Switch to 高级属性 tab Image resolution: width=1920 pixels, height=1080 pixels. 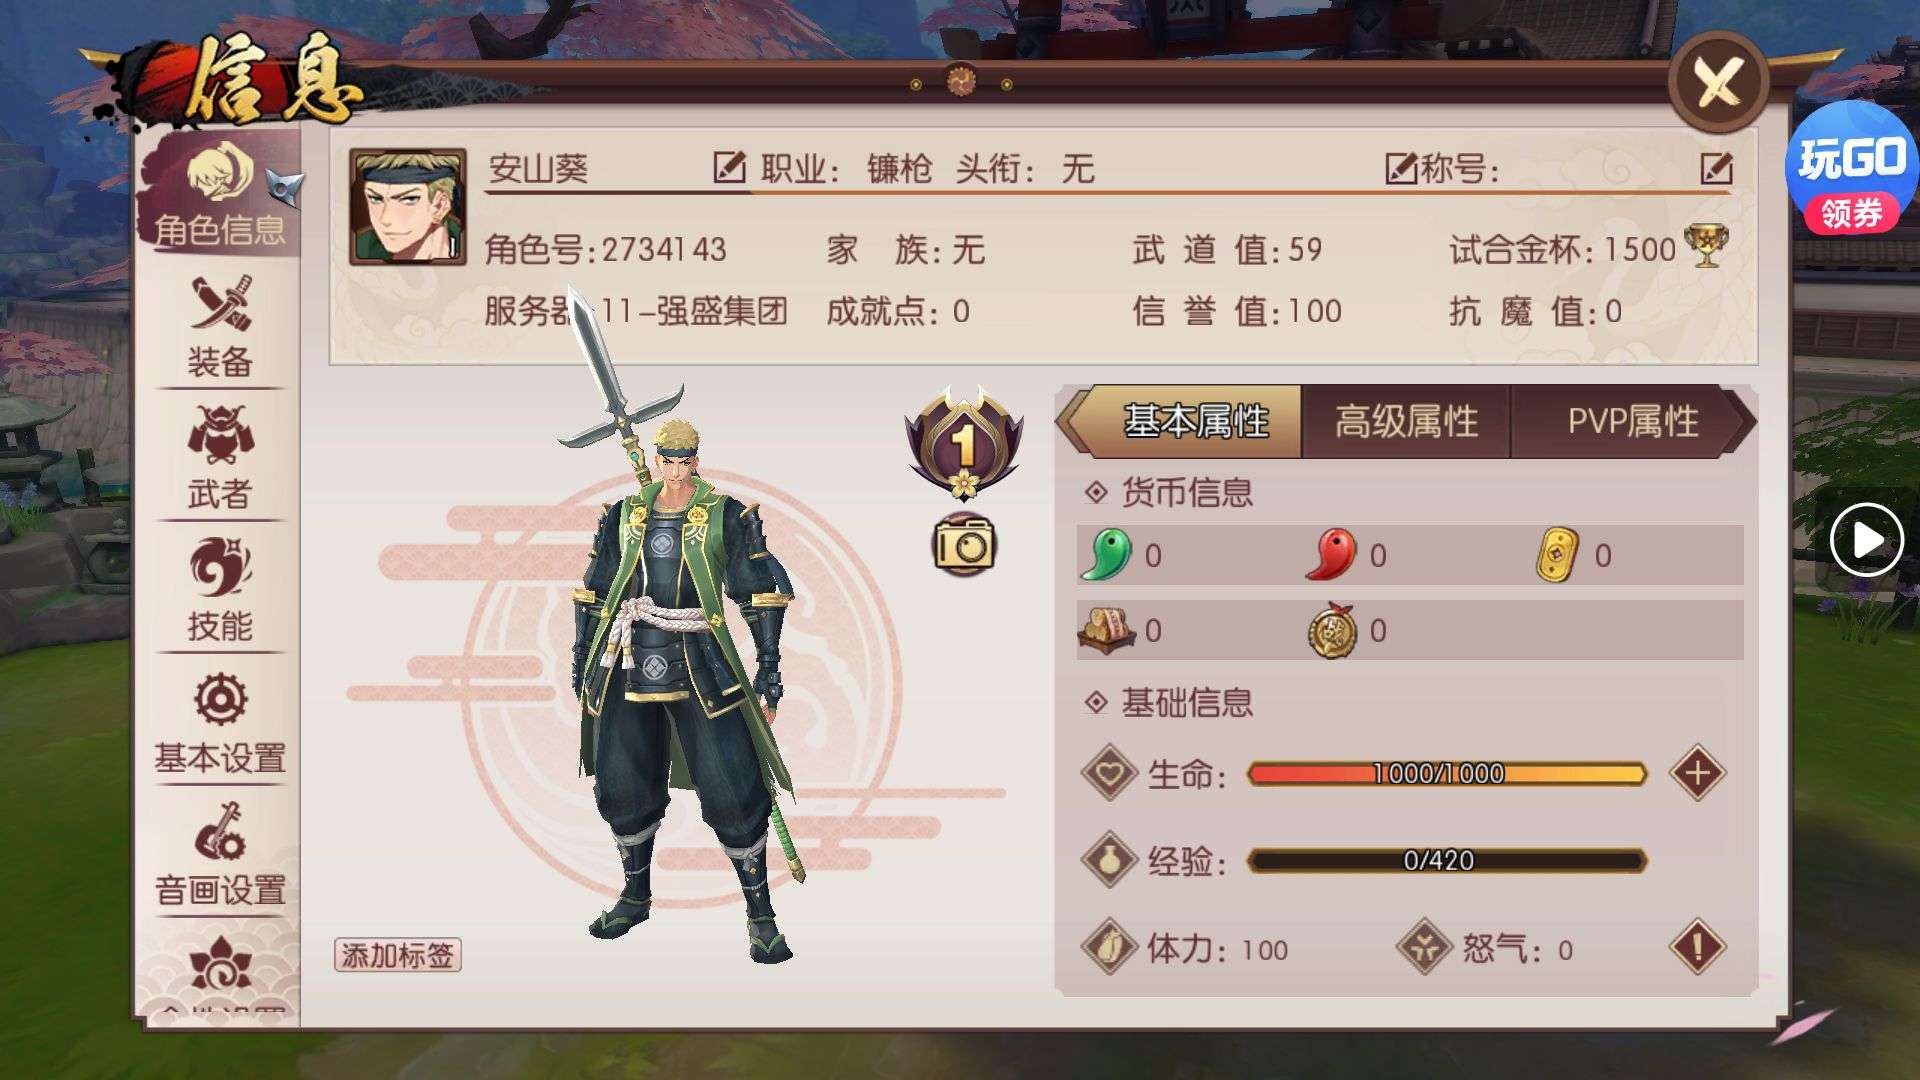click(1406, 421)
